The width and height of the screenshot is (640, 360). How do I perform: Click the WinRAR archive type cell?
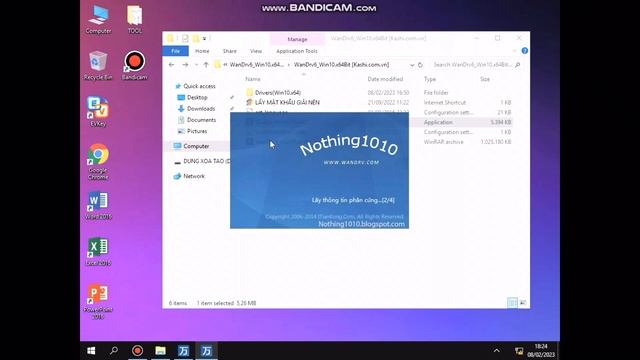click(x=443, y=142)
